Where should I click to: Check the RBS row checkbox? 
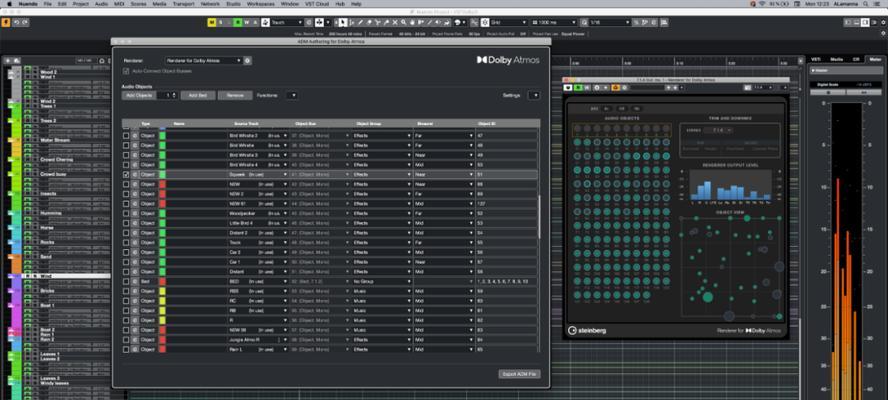(x=126, y=291)
